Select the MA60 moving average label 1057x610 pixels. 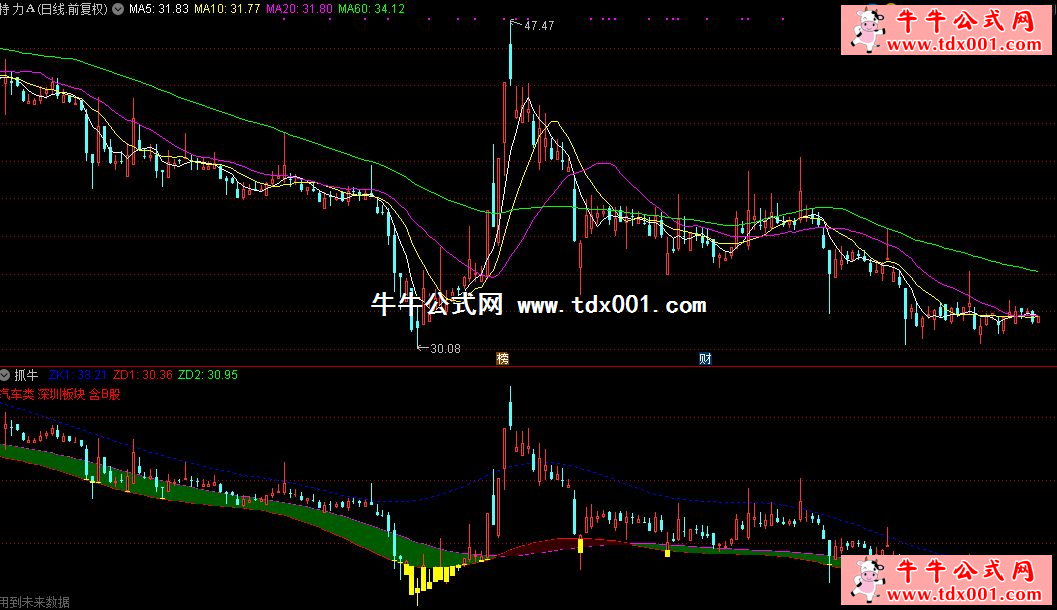(371, 9)
